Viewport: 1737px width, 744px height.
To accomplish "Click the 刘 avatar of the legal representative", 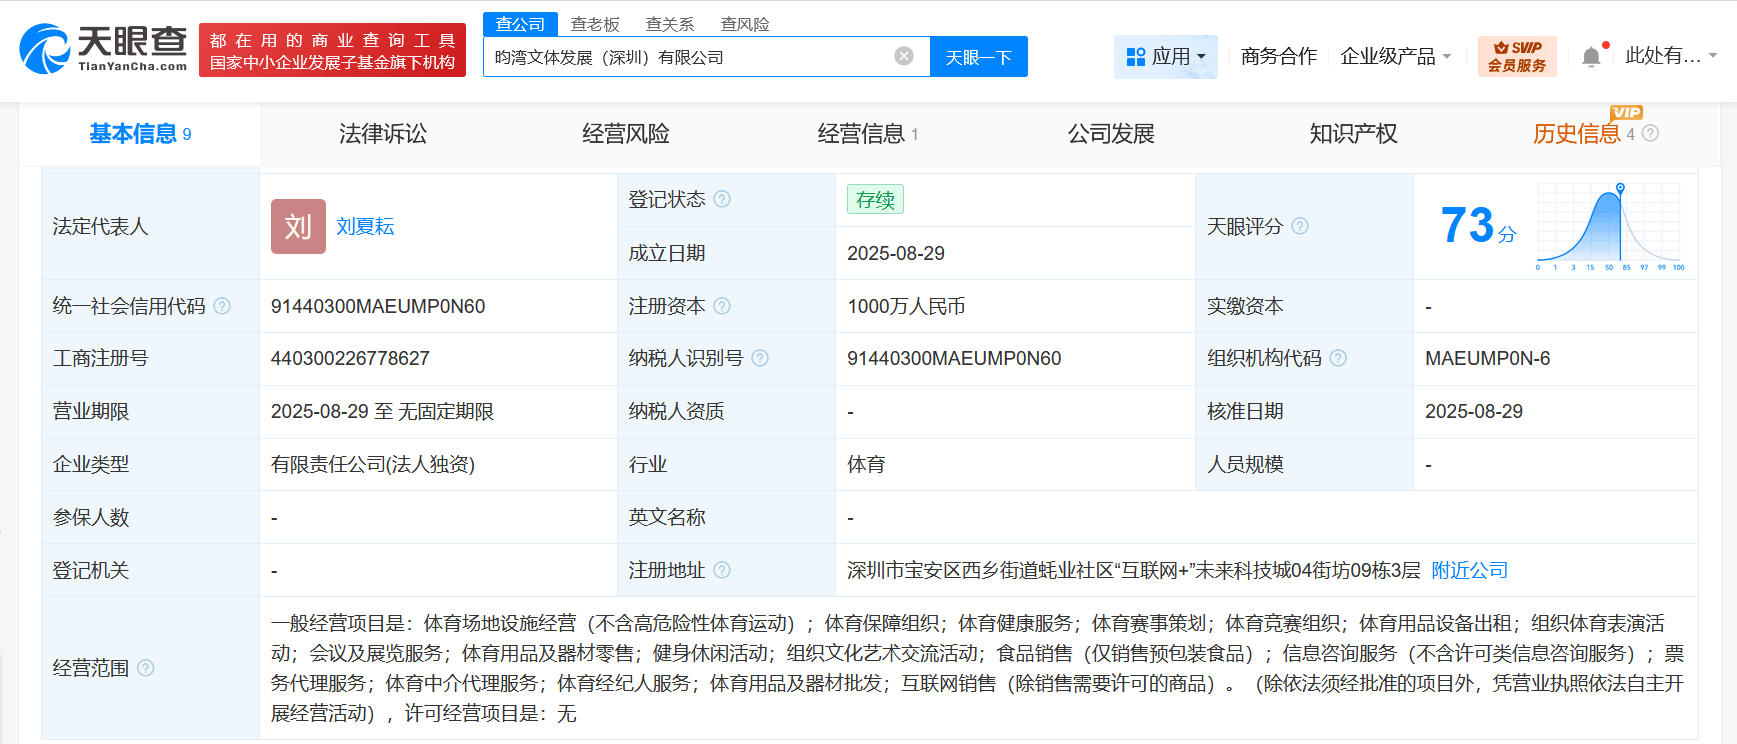I will (298, 226).
